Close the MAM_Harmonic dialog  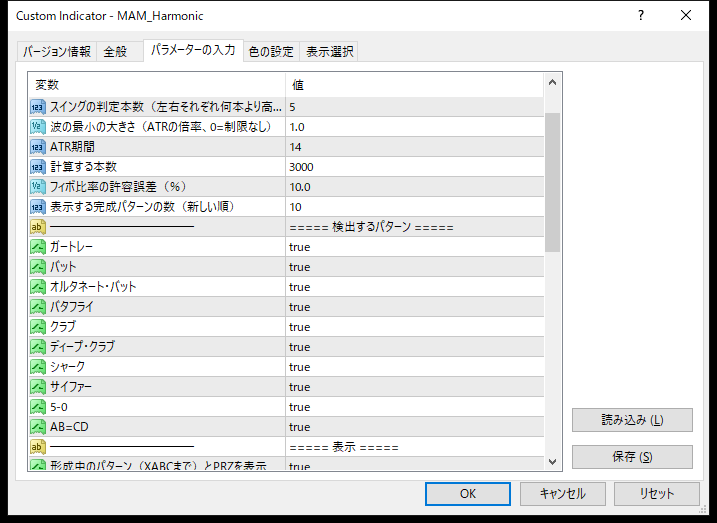pos(686,16)
